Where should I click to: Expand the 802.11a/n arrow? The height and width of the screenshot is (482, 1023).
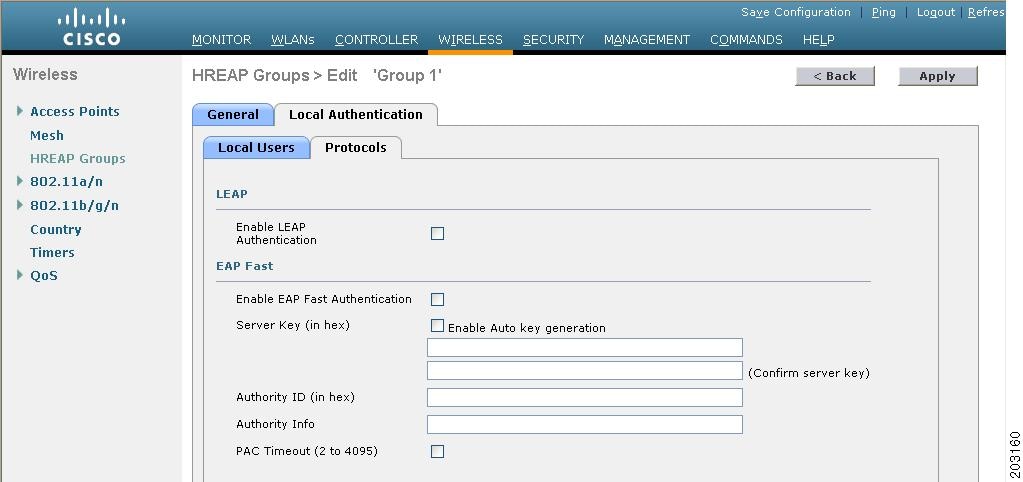click(20, 181)
